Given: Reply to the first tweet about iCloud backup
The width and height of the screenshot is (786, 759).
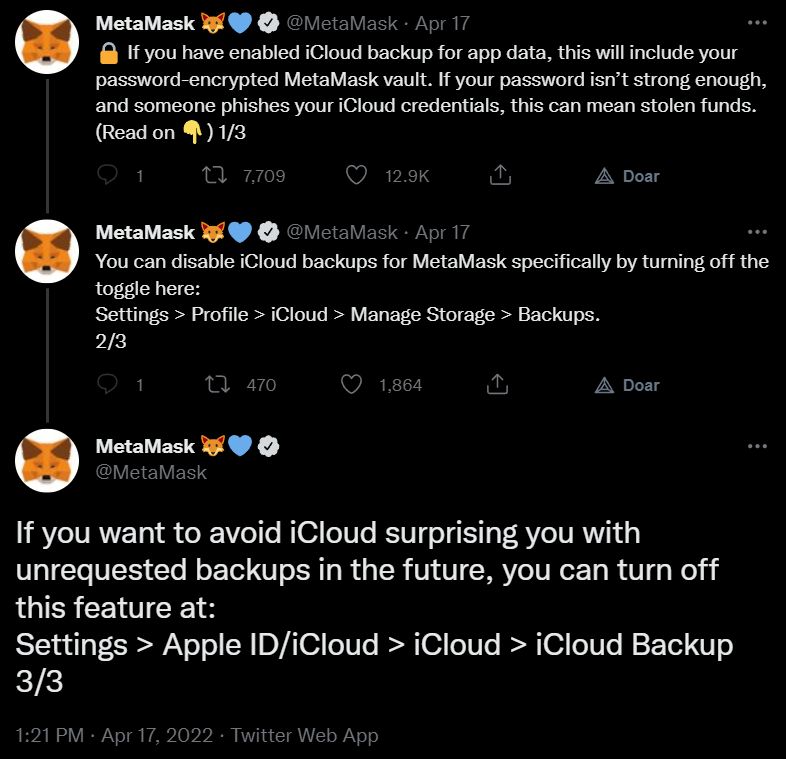Looking at the screenshot, I should point(107,175).
